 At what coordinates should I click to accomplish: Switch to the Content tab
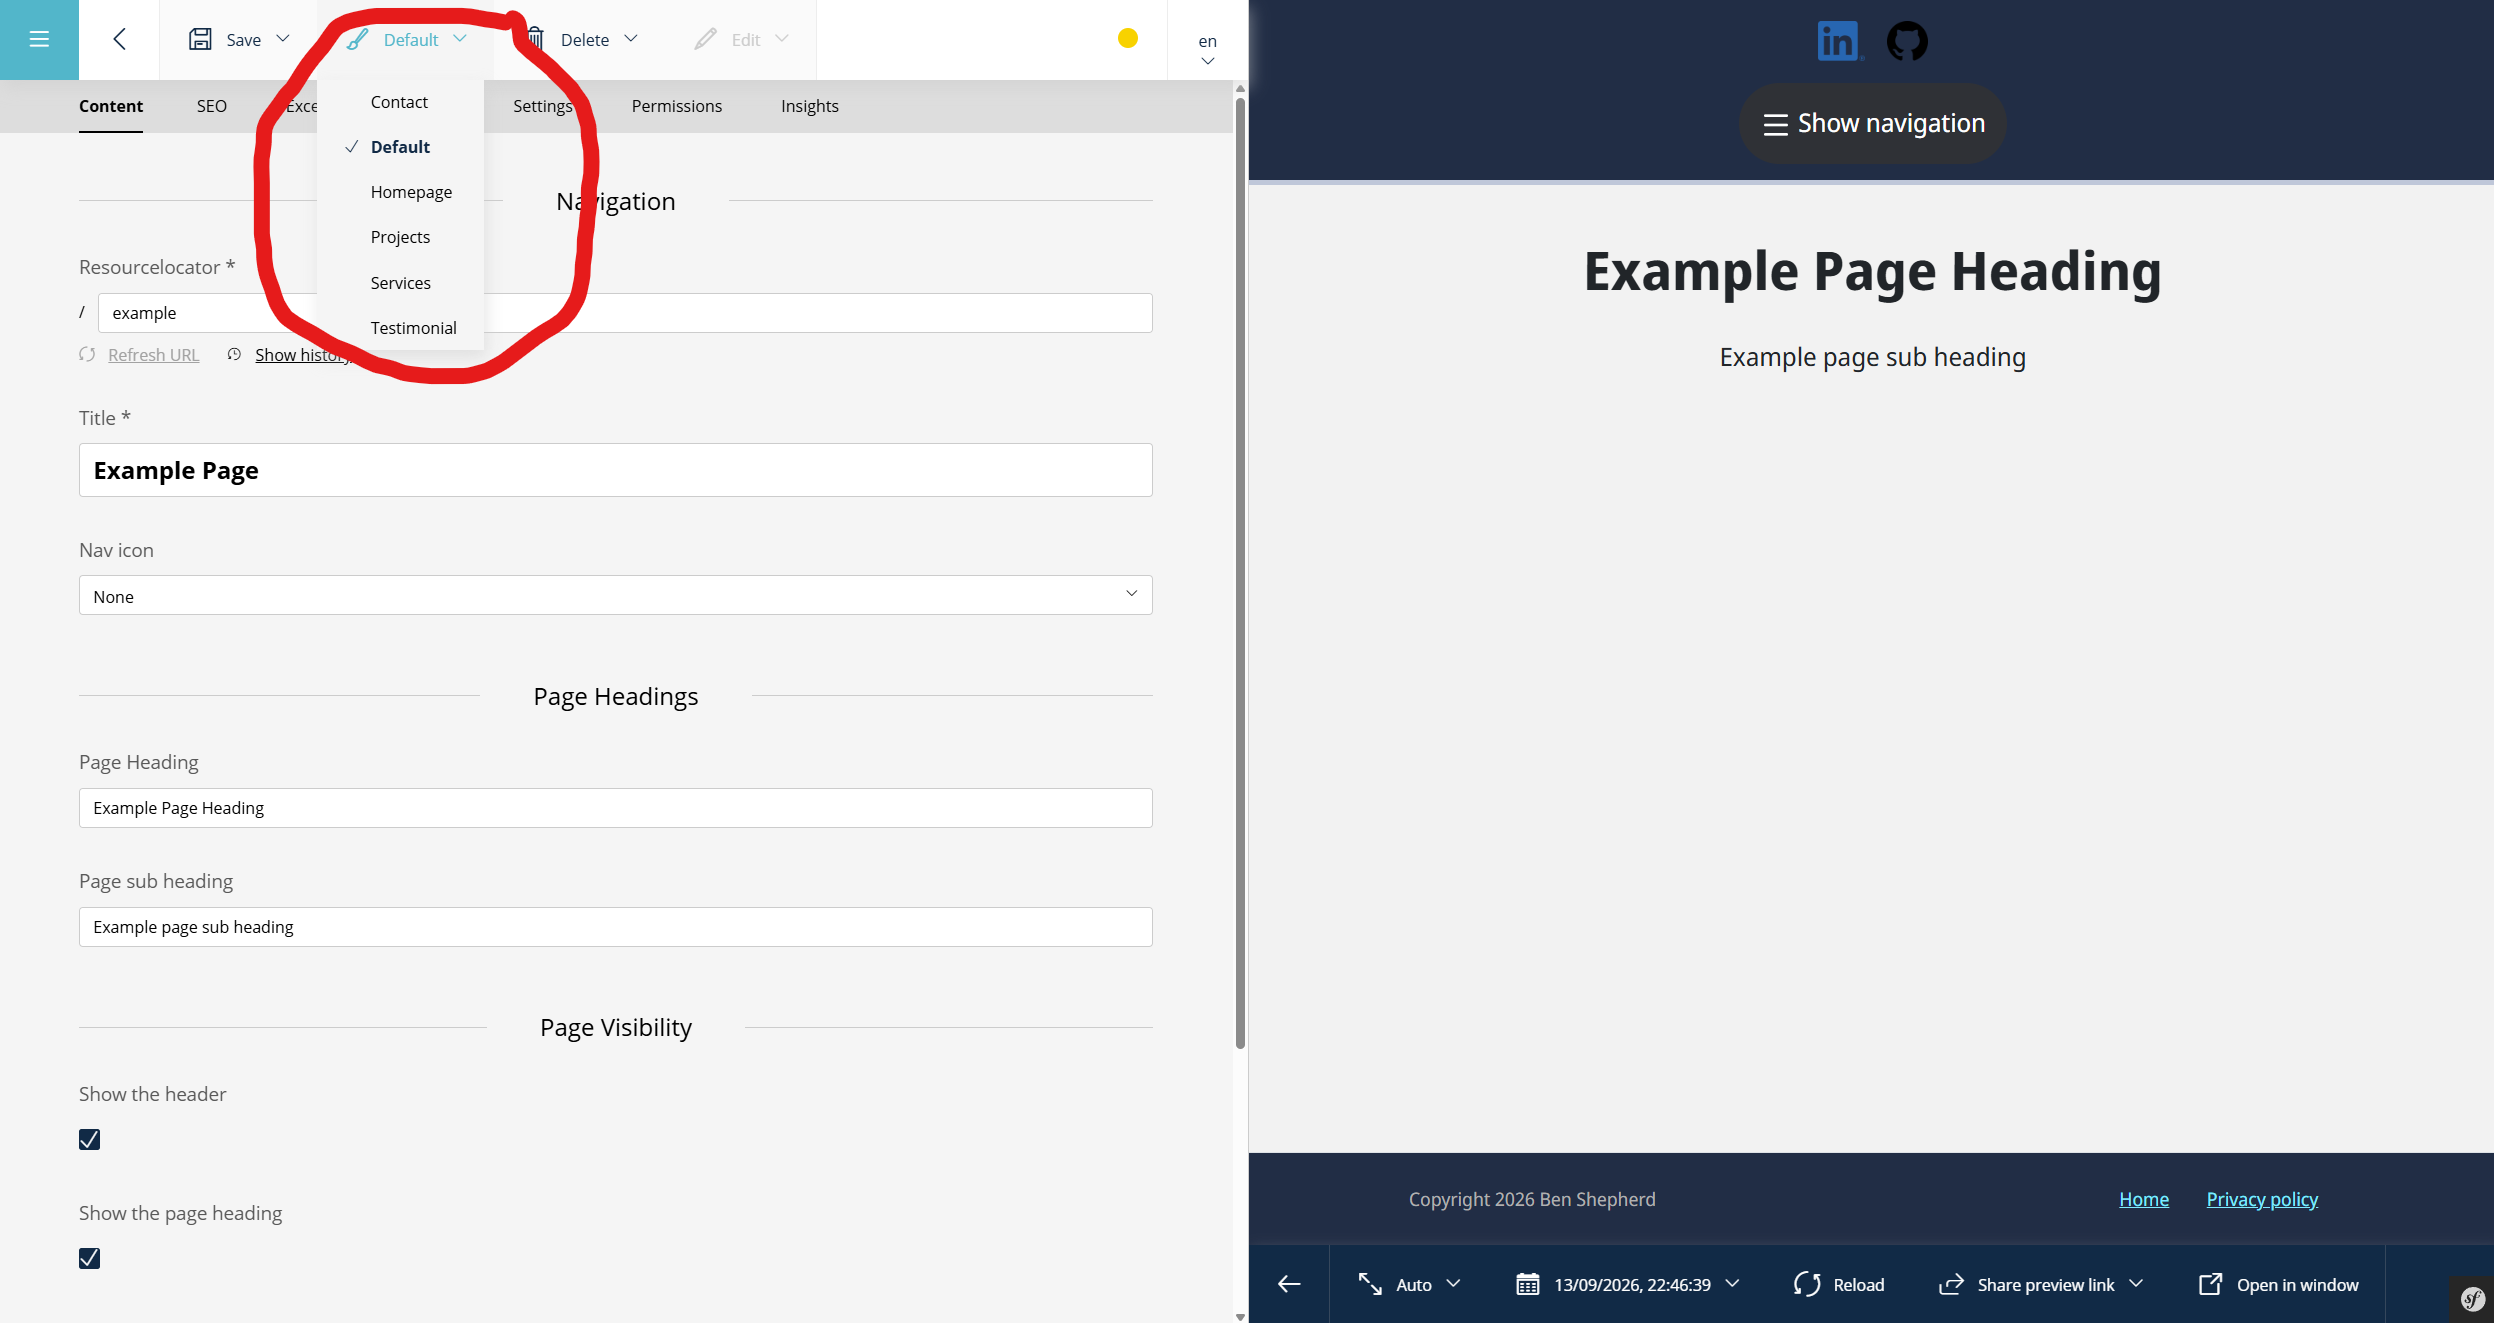click(111, 106)
